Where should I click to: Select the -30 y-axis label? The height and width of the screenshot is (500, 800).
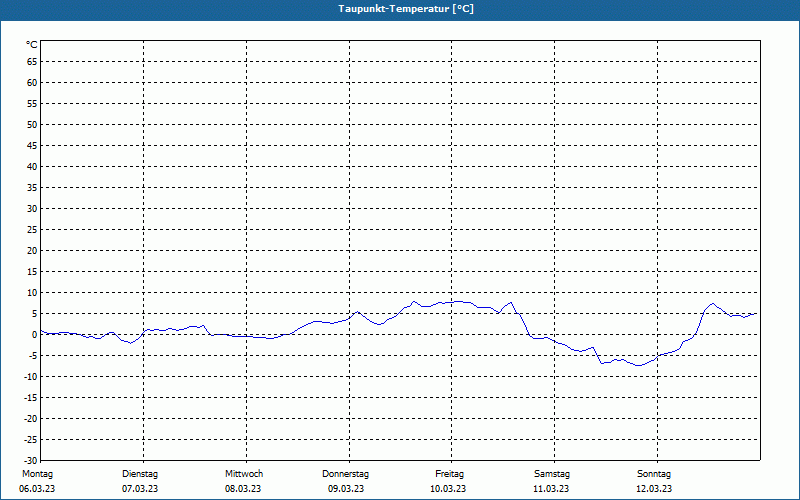(x=31, y=460)
